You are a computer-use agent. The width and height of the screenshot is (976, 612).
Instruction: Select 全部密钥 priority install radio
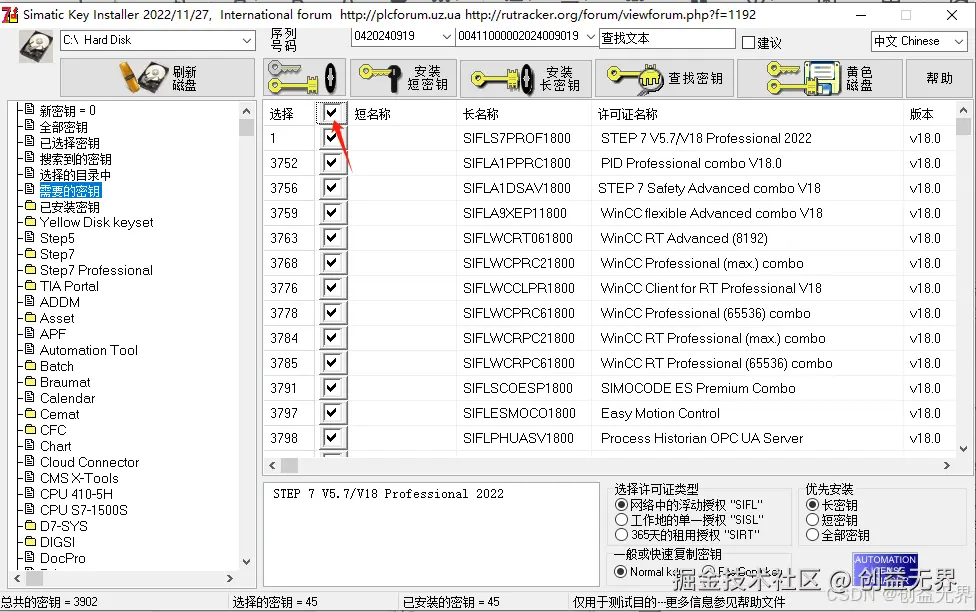coord(812,534)
